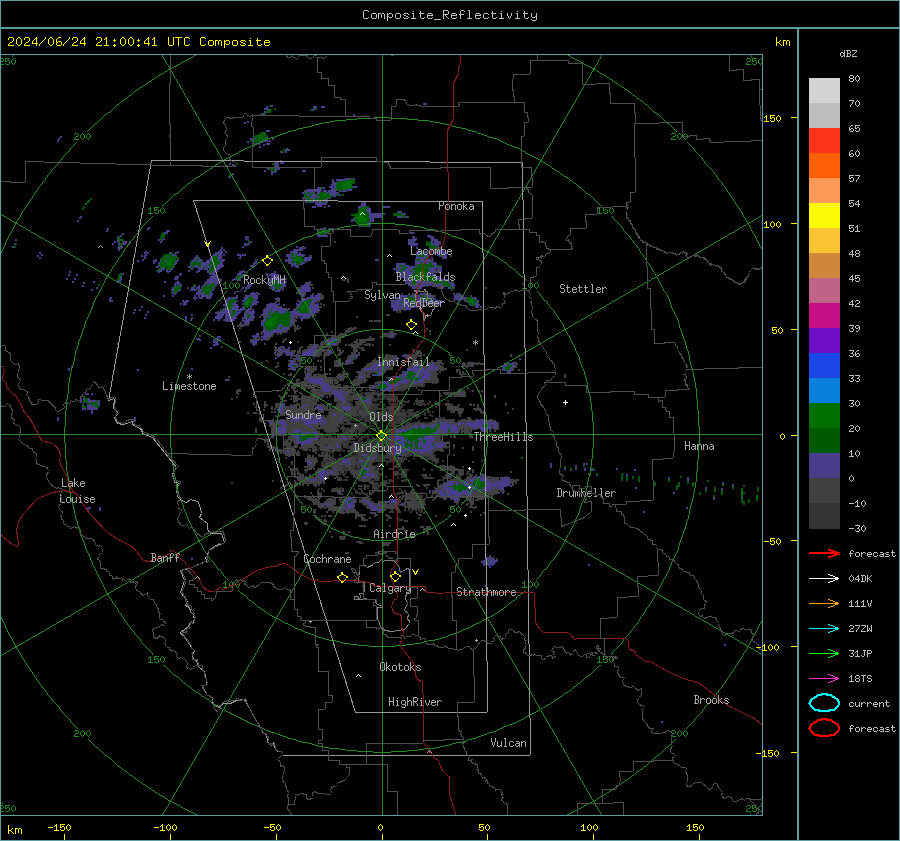Click the magenta 18TS arrow icon
Image resolution: width=900 pixels, height=841 pixels.
tap(824, 679)
